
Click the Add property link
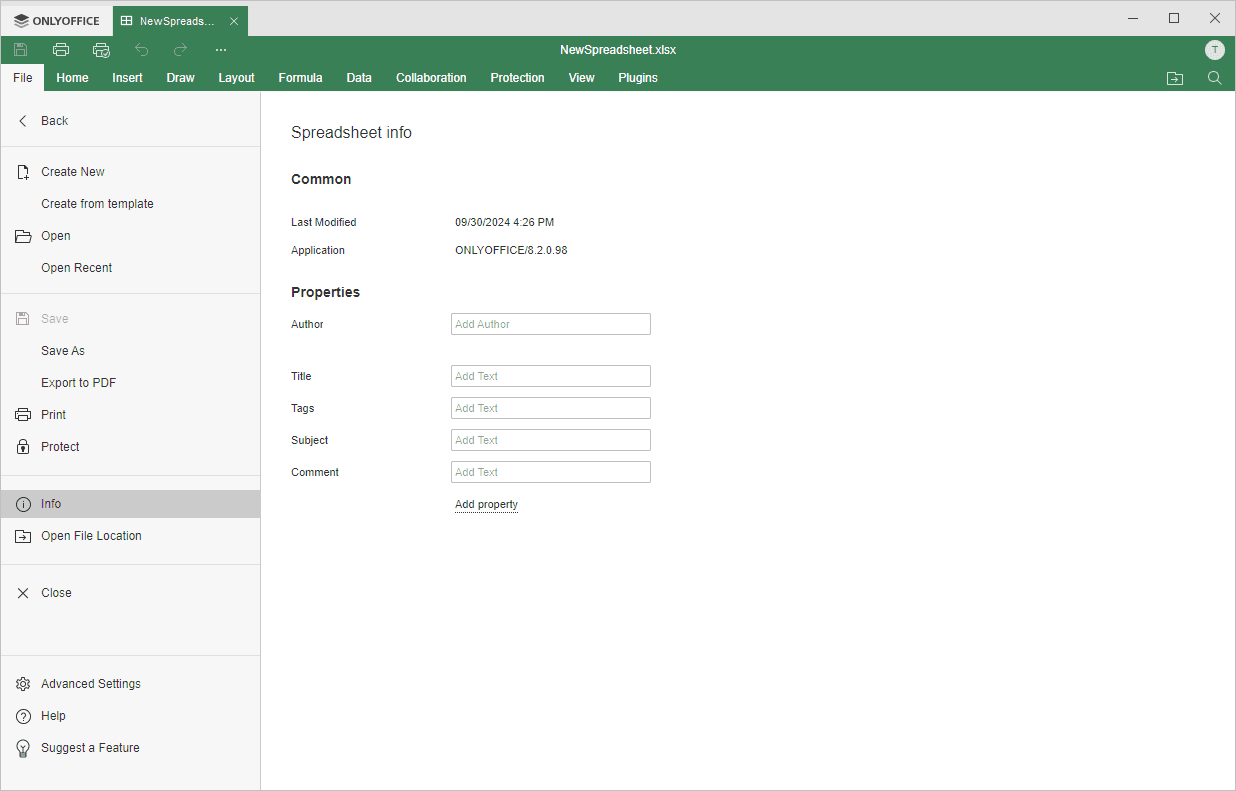pos(486,505)
